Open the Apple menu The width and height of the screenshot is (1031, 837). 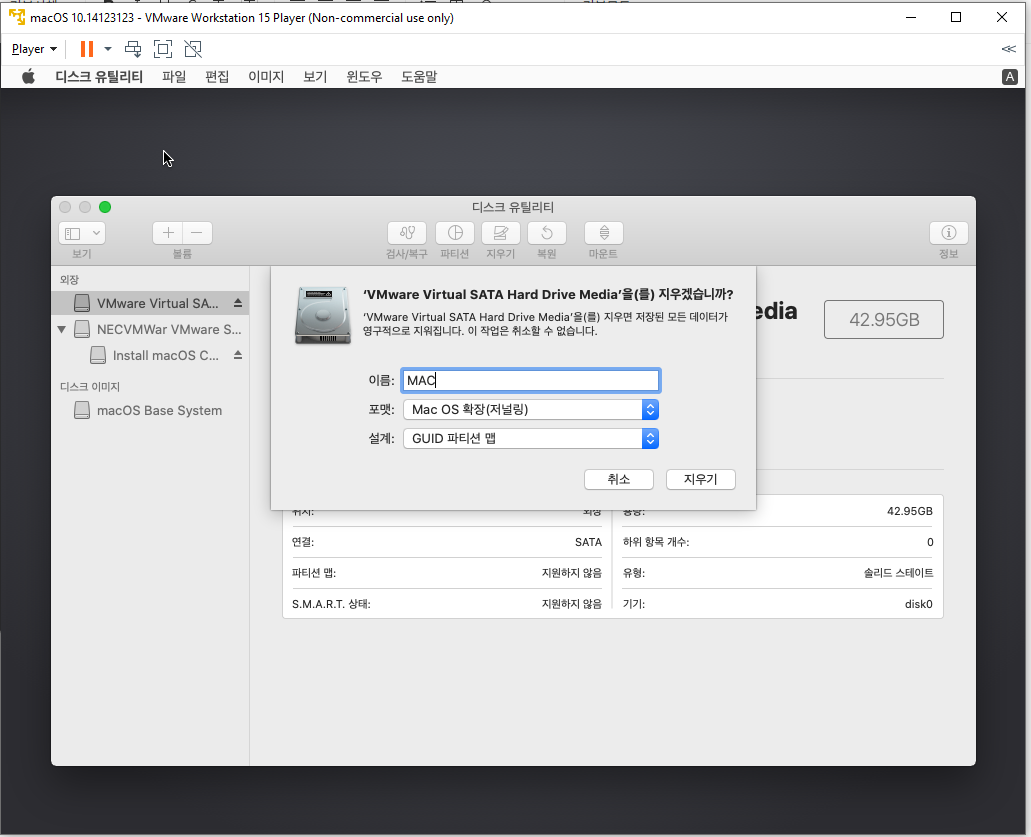coord(28,77)
